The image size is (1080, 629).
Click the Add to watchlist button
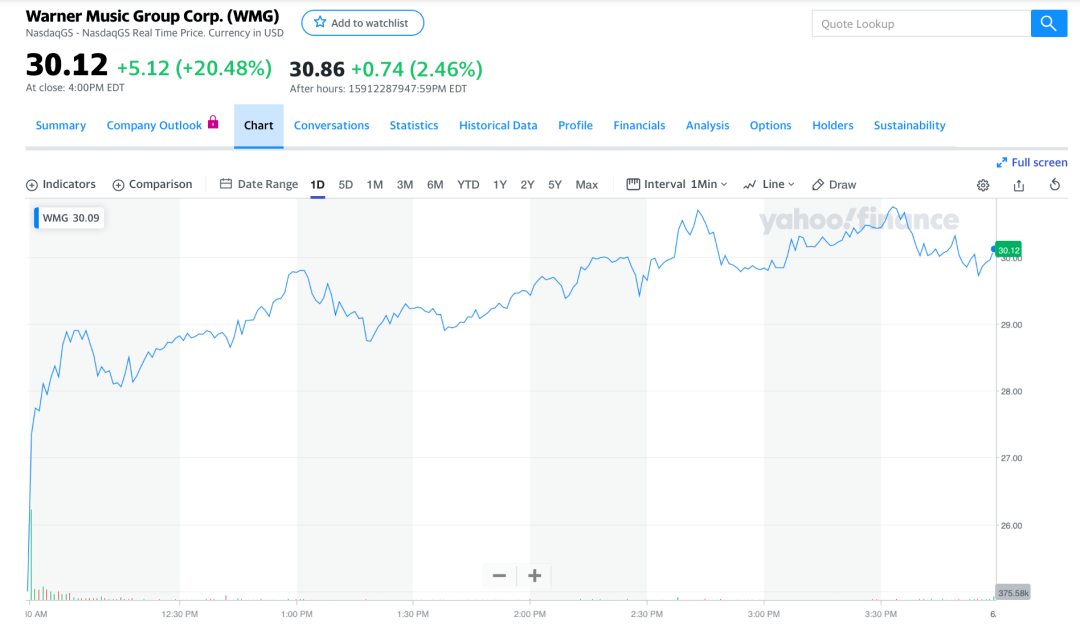coord(362,23)
